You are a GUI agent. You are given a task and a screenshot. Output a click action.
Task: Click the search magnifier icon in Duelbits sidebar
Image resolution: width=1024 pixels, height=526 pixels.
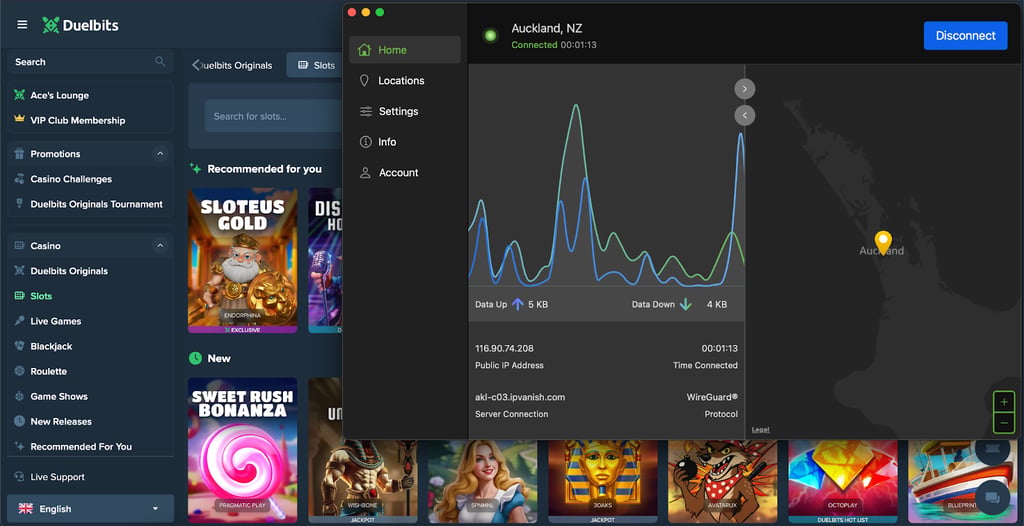click(x=160, y=61)
